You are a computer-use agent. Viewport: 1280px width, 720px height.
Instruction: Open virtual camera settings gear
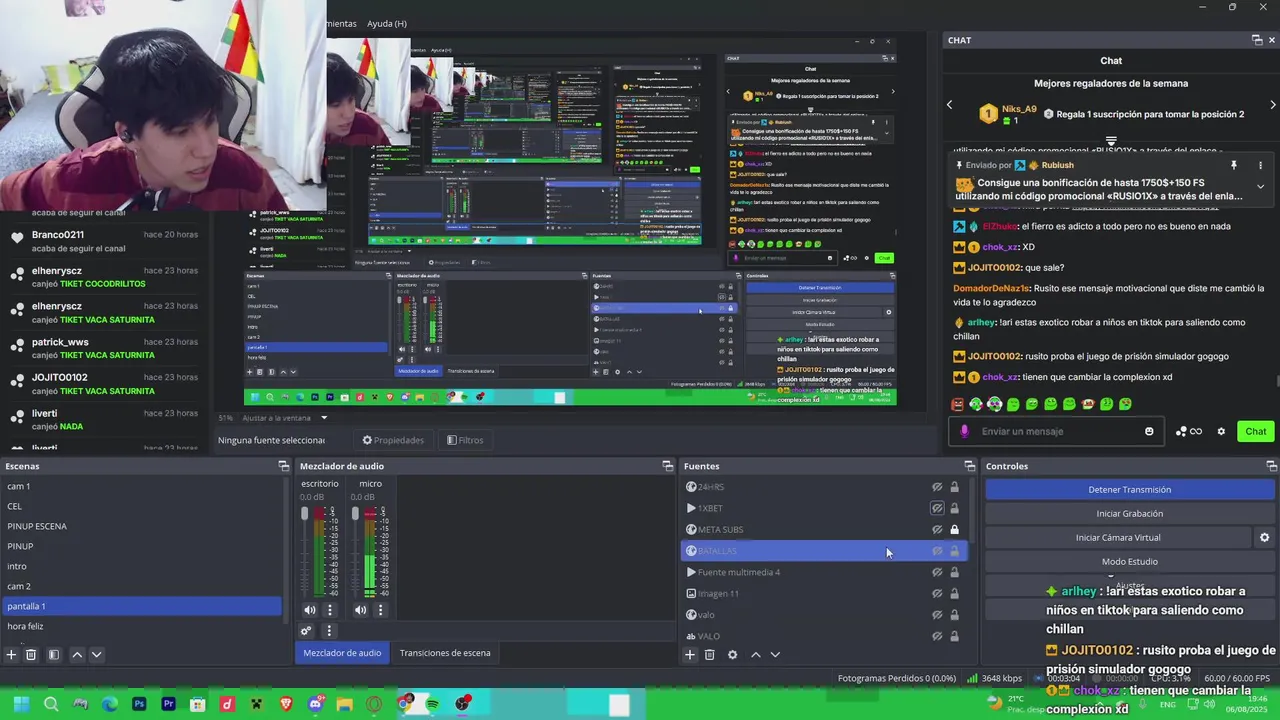[x=1264, y=538]
